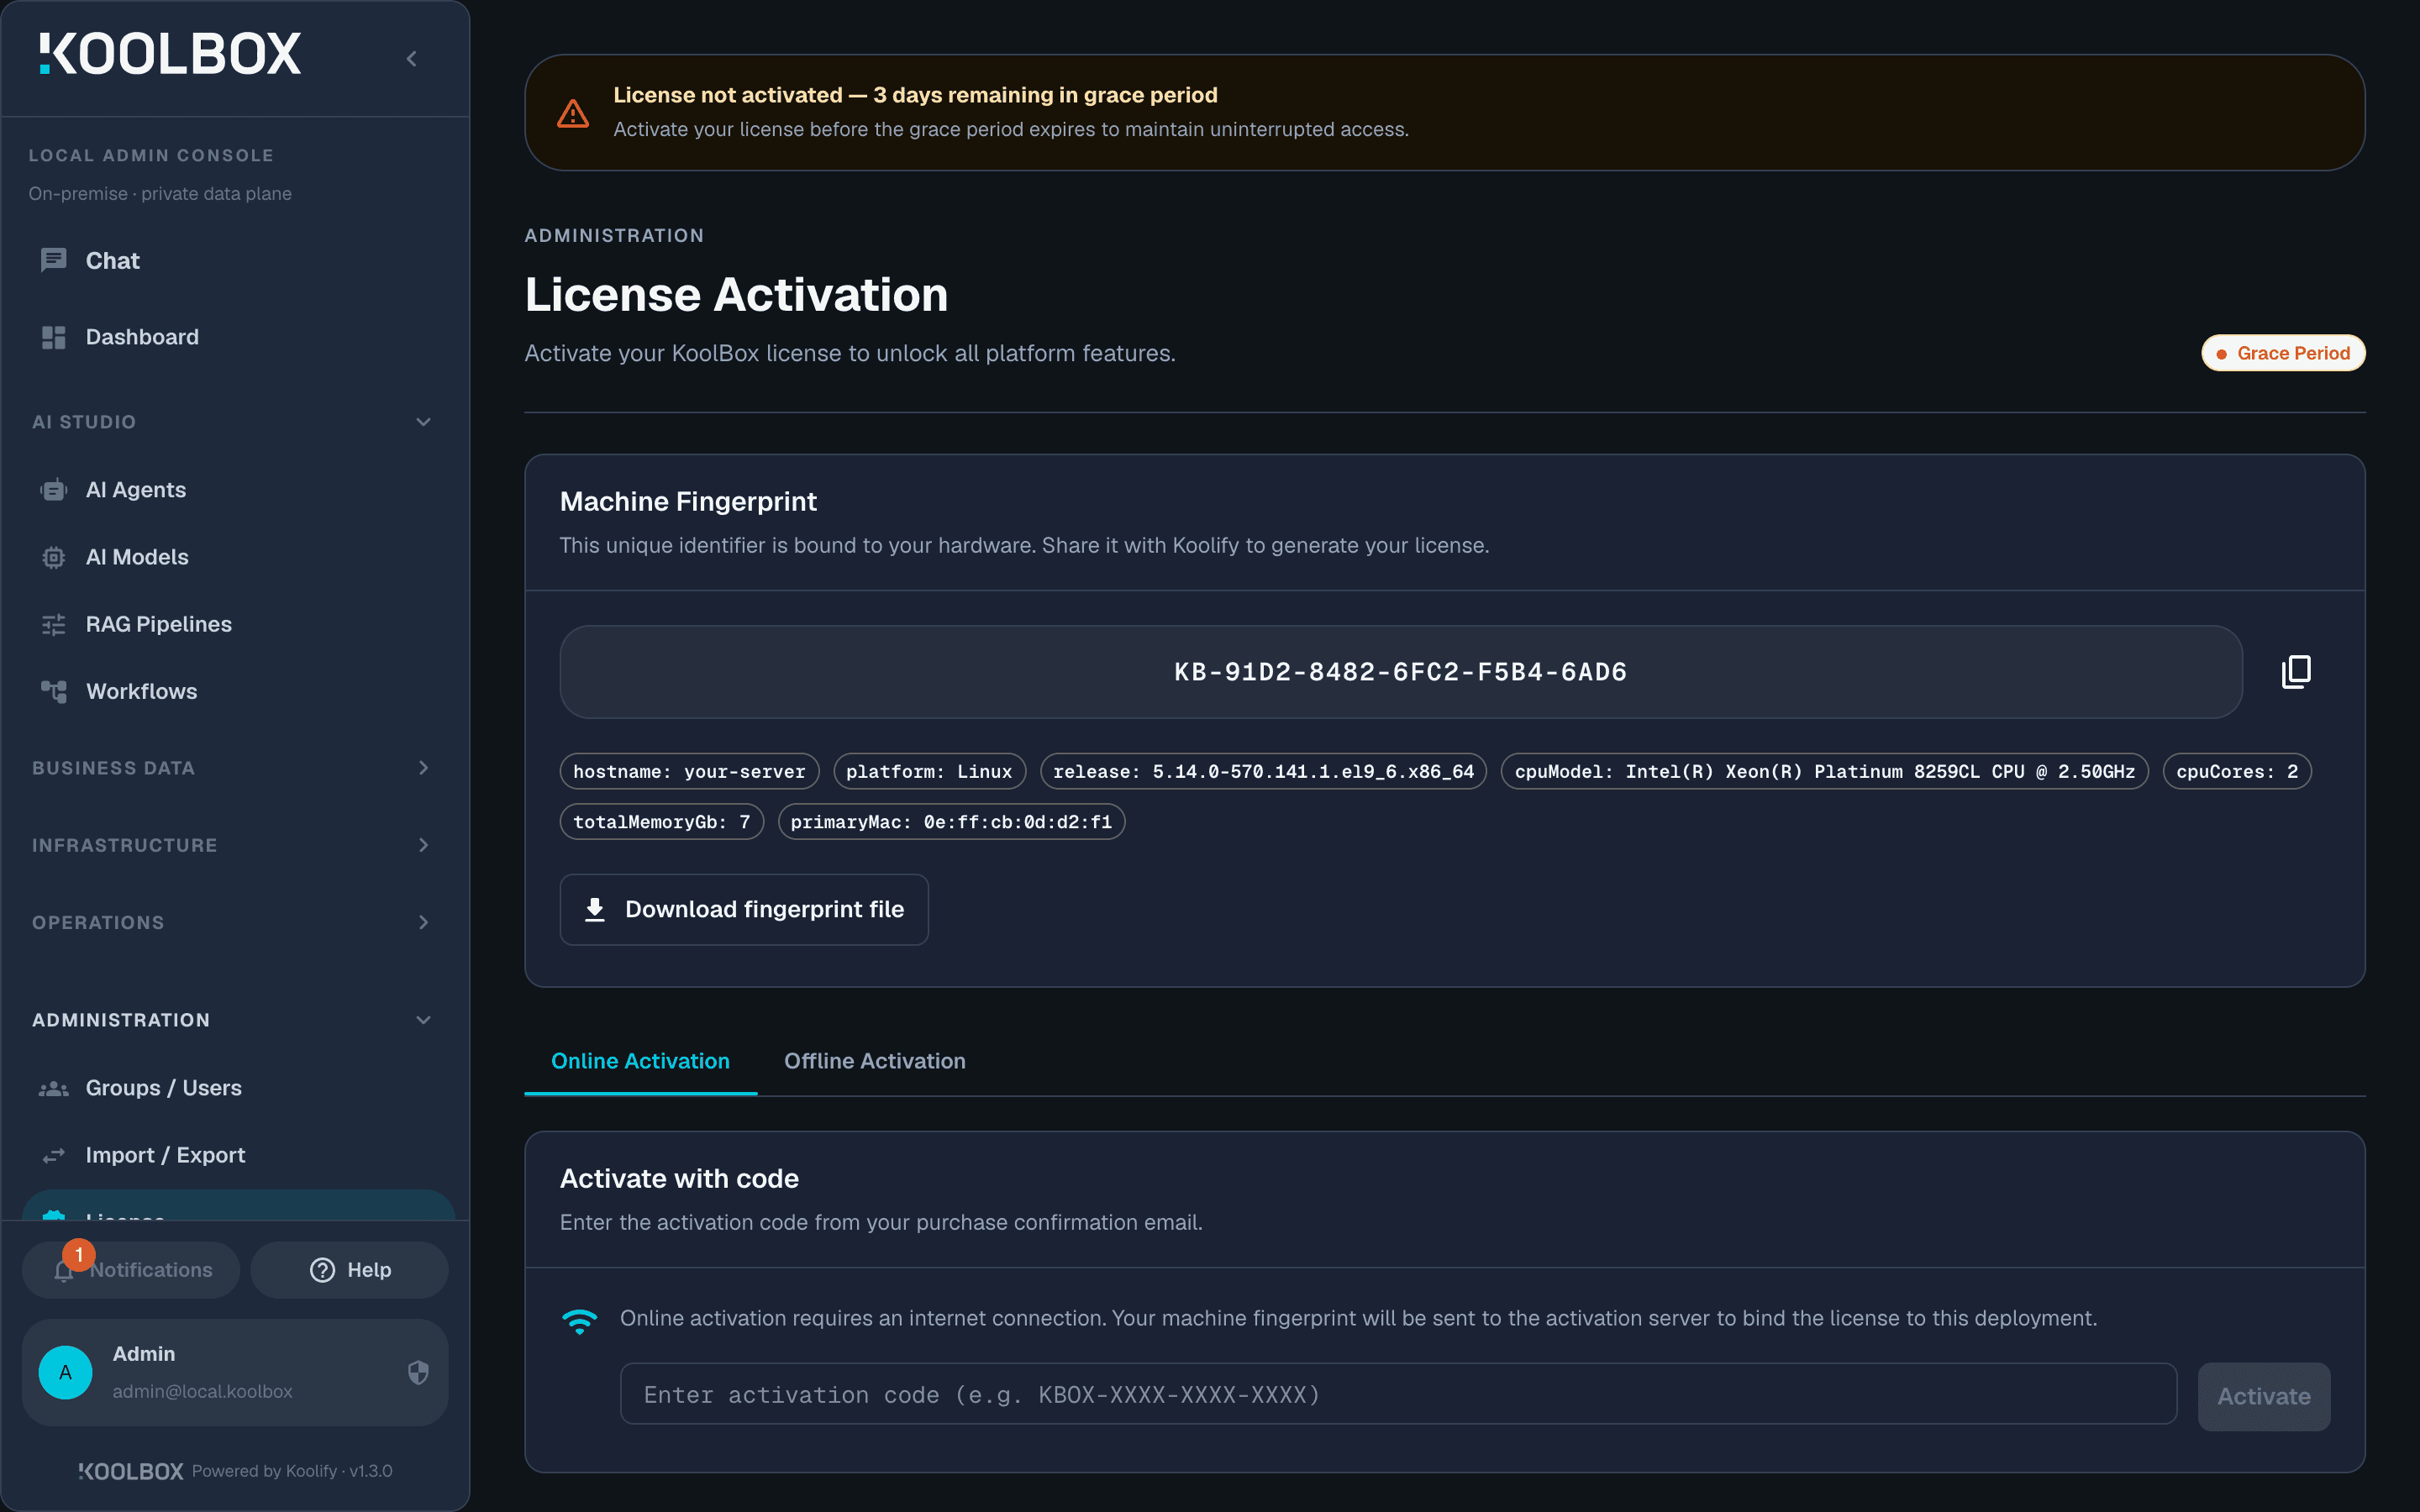Image resolution: width=2420 pixels, height=1512 pixels.
Task: Switch to the Online Activation tab
Action: point(641,1062)
